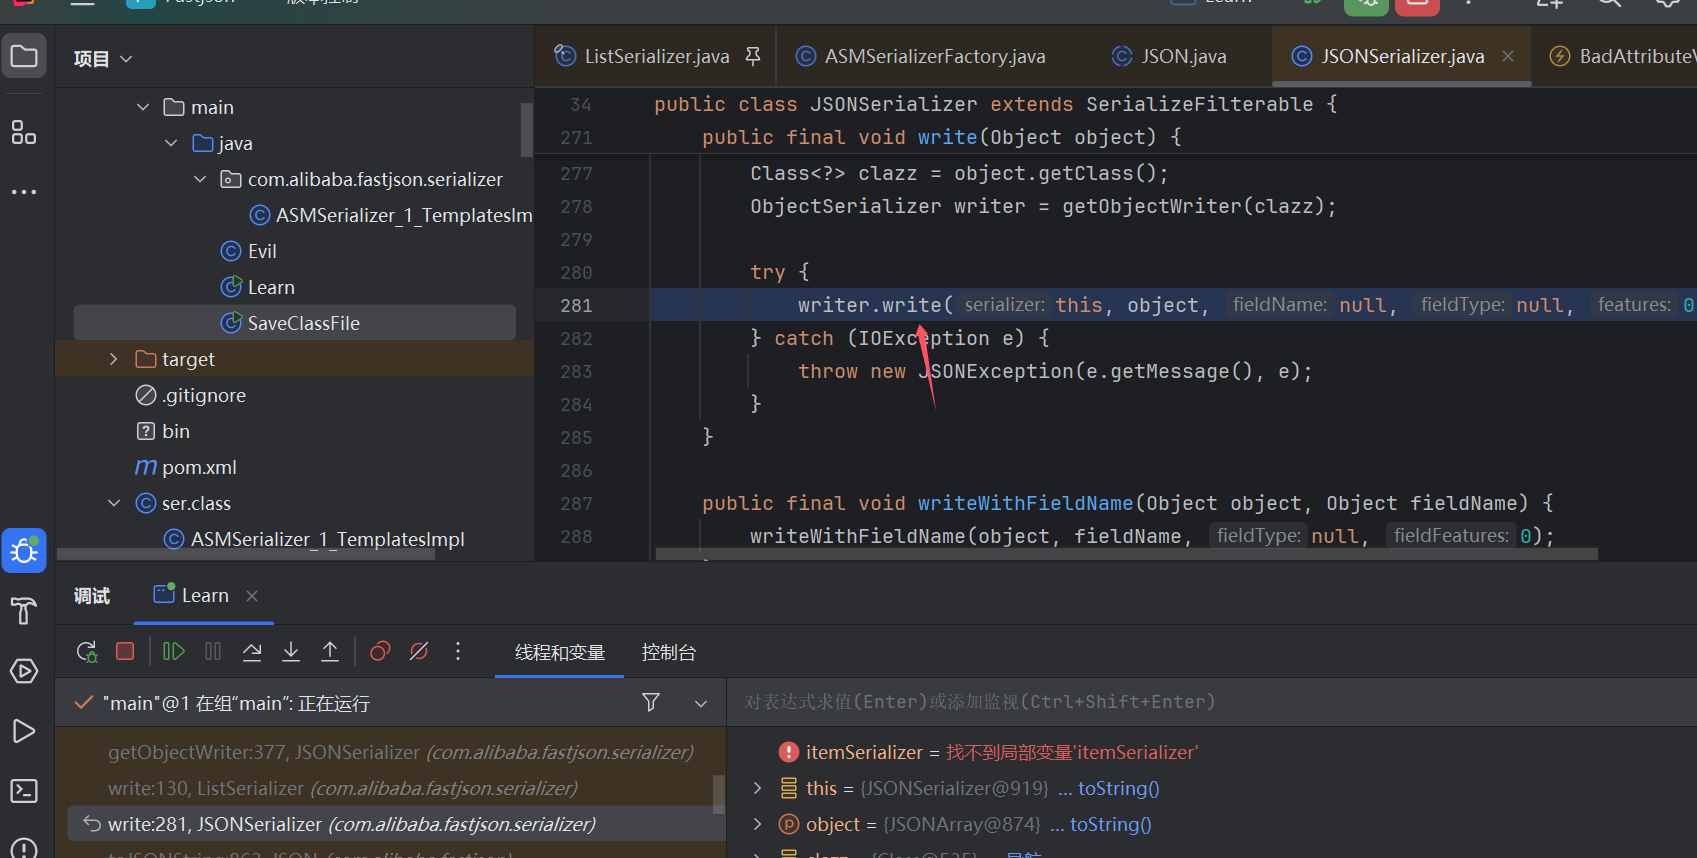The image size is (1697, 858).
Task: Show more tool windows ellipsis
Action: point(24,191)
